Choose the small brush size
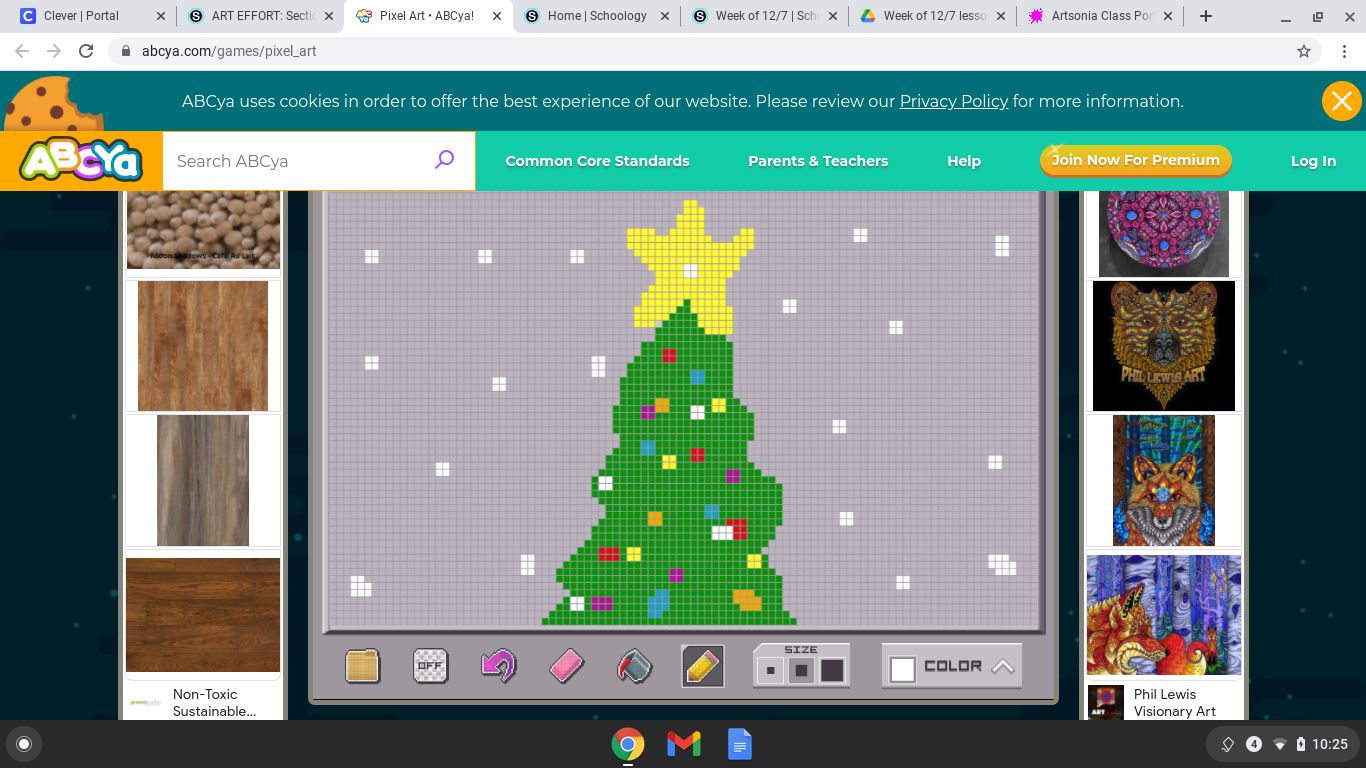The height and width of the screenshot is (768, 1366). [x=770, y=671]
